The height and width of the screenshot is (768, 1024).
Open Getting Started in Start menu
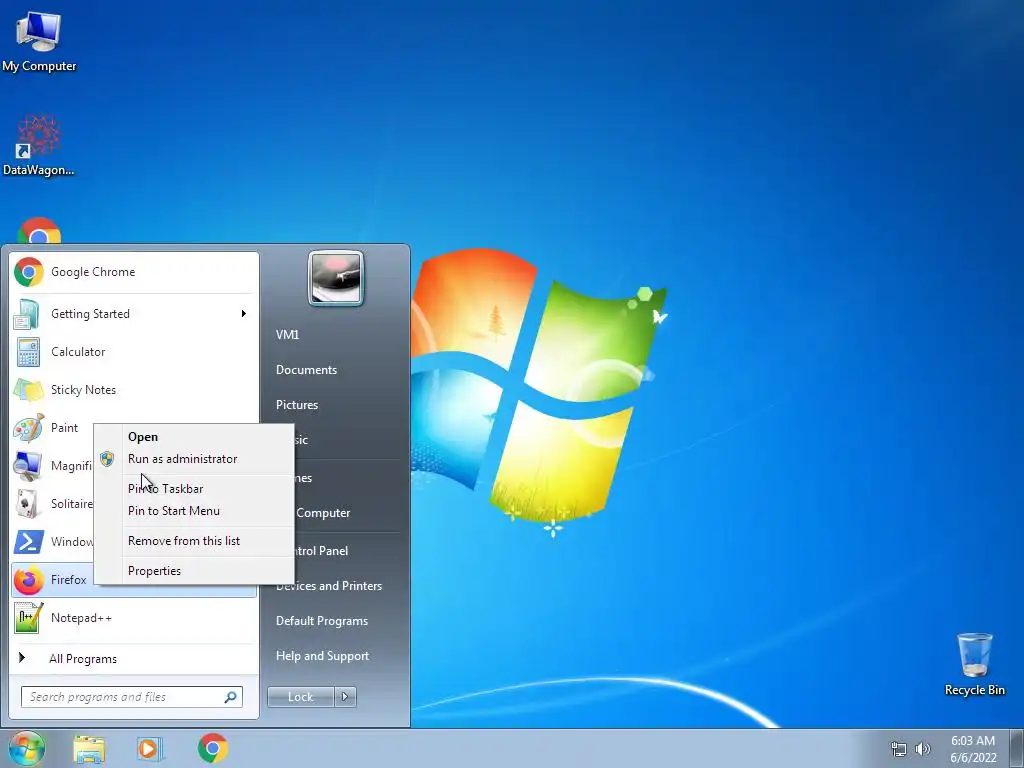pyautogui.click(x=134, y=313)
